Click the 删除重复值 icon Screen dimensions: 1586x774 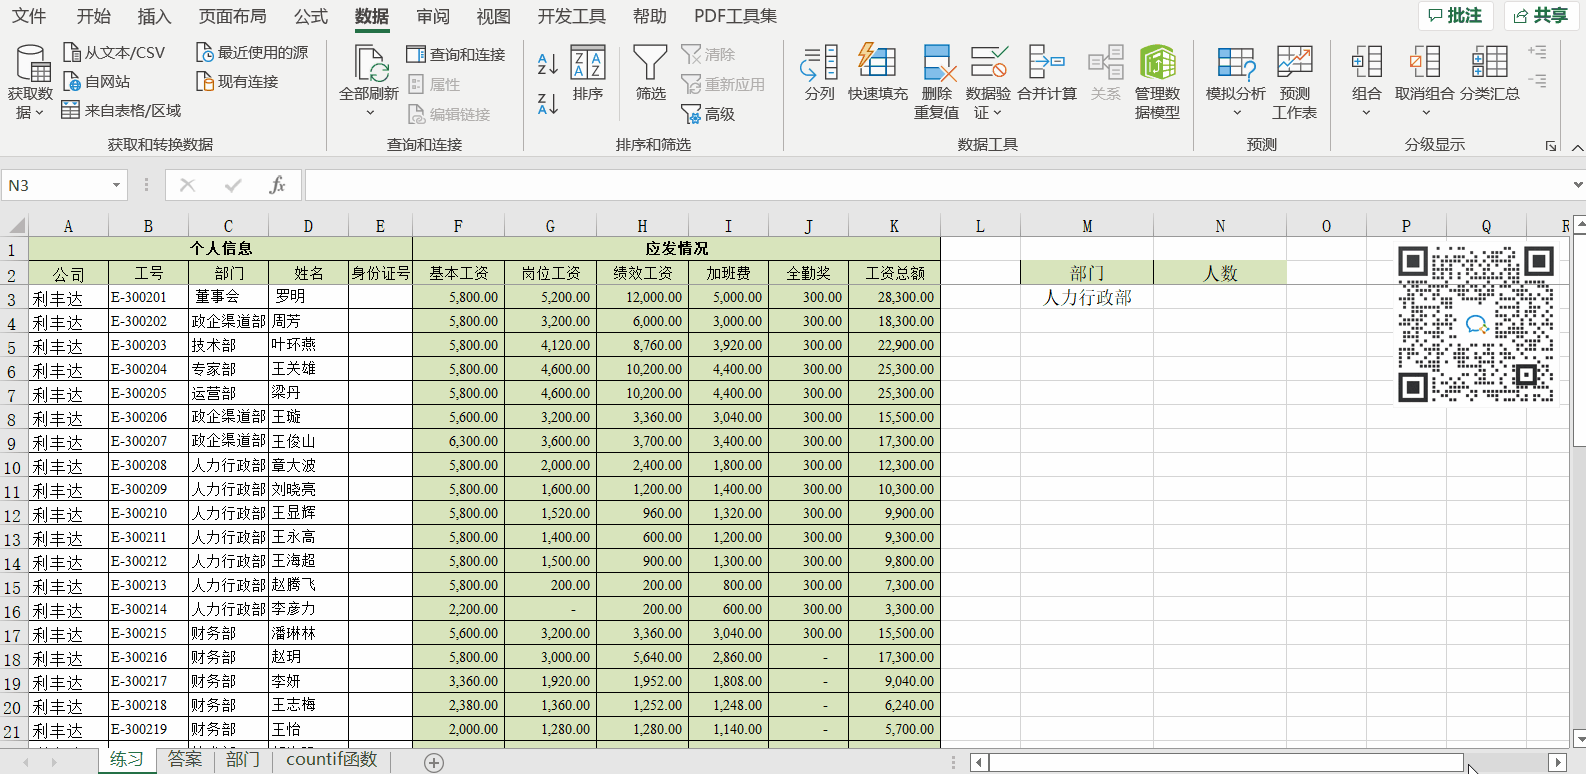tap(936, 64)
